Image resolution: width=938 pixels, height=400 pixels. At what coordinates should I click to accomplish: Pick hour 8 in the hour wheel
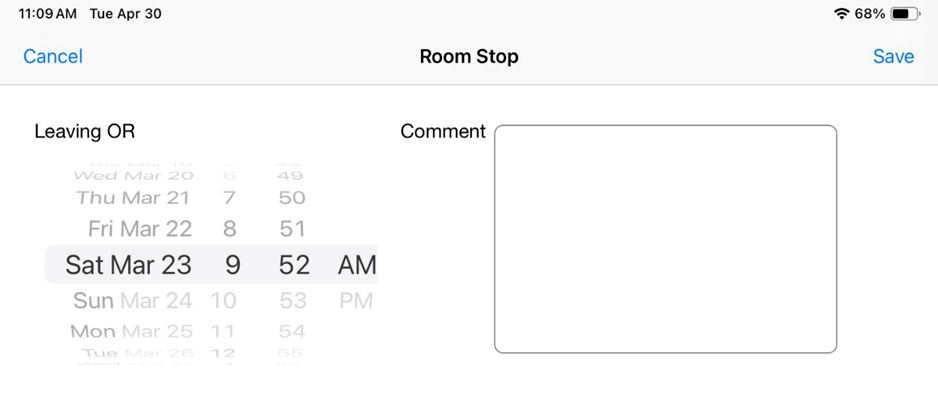(x=229, y=228)
